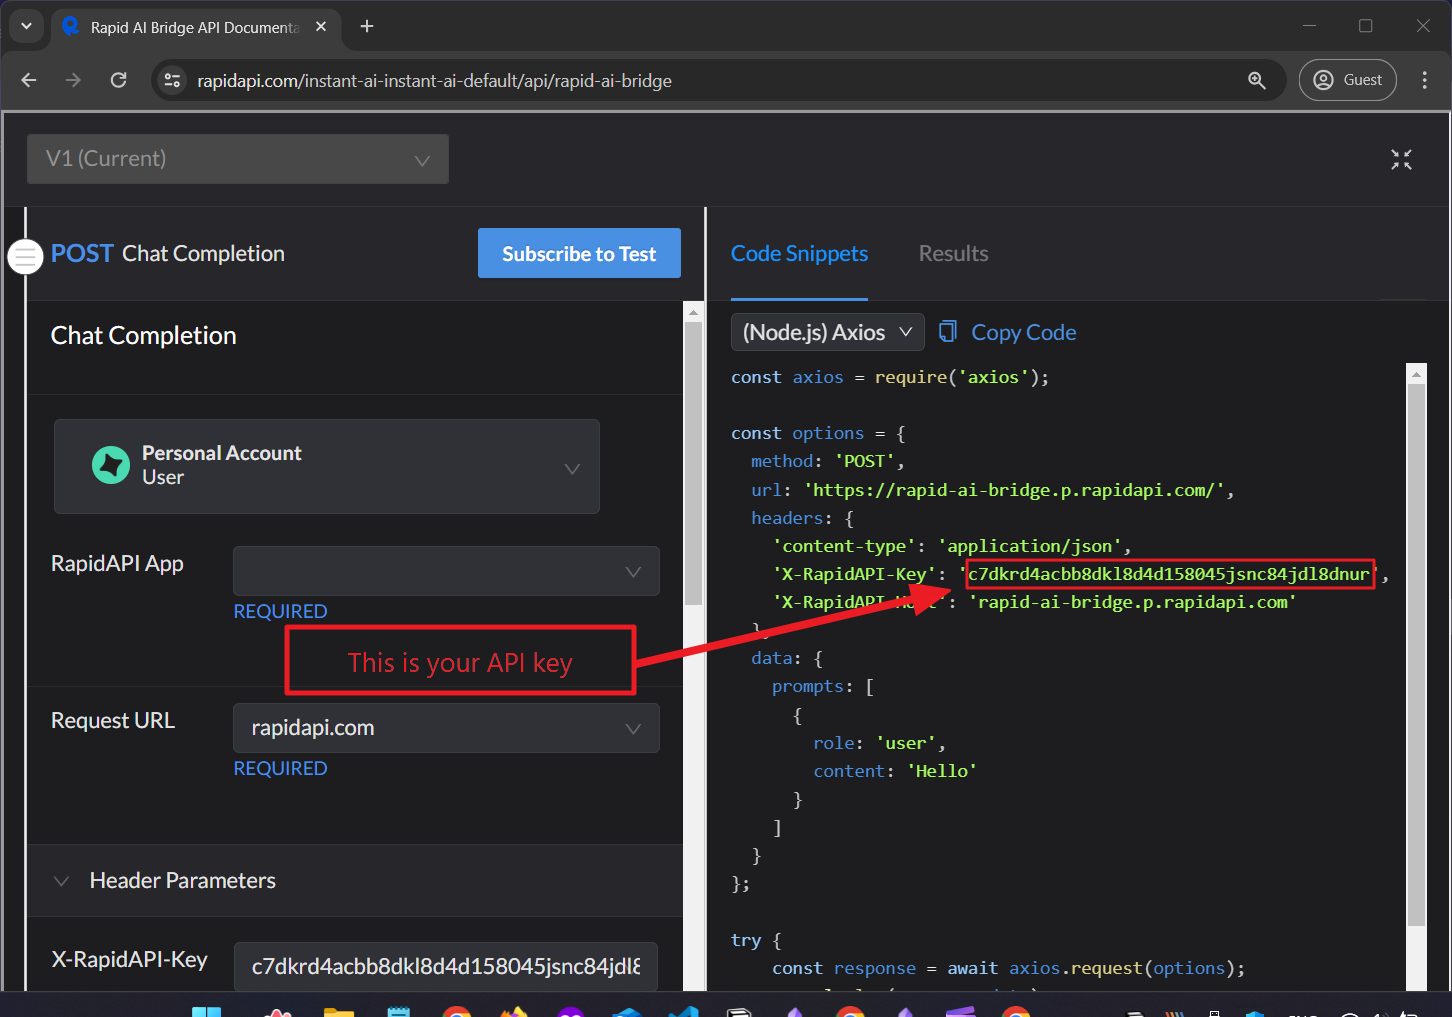1452x1017 pixels.
Task: Select POST Chat Completion endpoint title
Action: [168, 254]
